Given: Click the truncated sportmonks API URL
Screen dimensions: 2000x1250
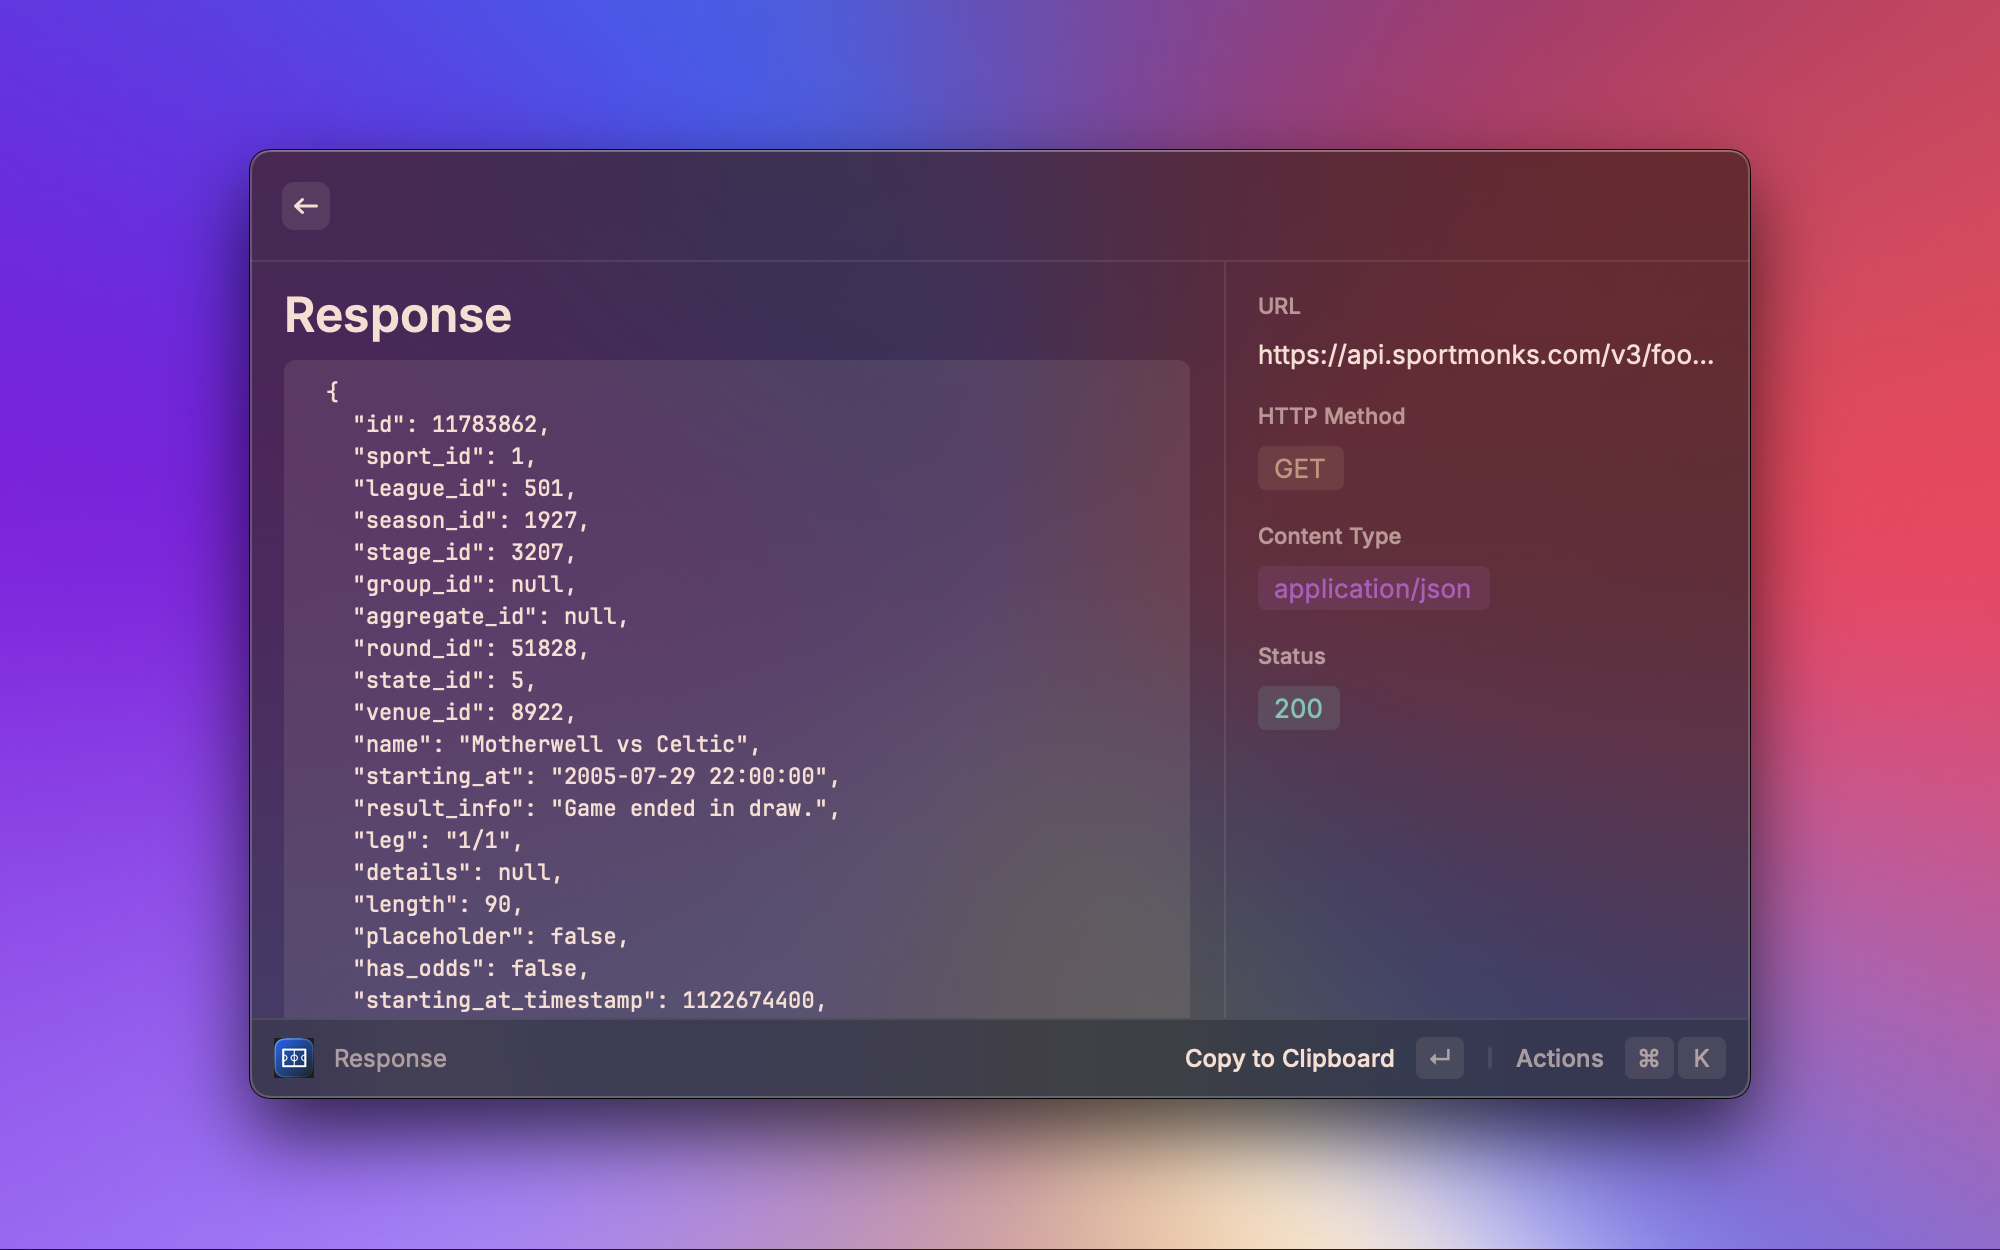Looking at the screenshot, I should [x=1485, y=355].
